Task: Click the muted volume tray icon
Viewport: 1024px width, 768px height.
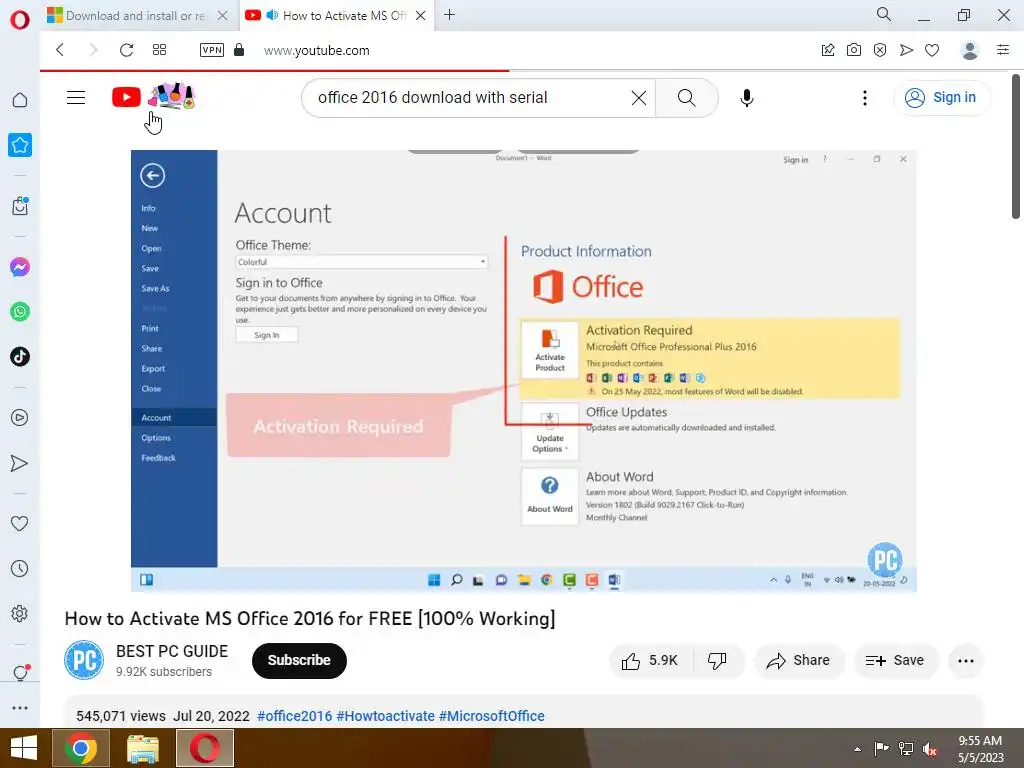Action: (x=930, y=749)
